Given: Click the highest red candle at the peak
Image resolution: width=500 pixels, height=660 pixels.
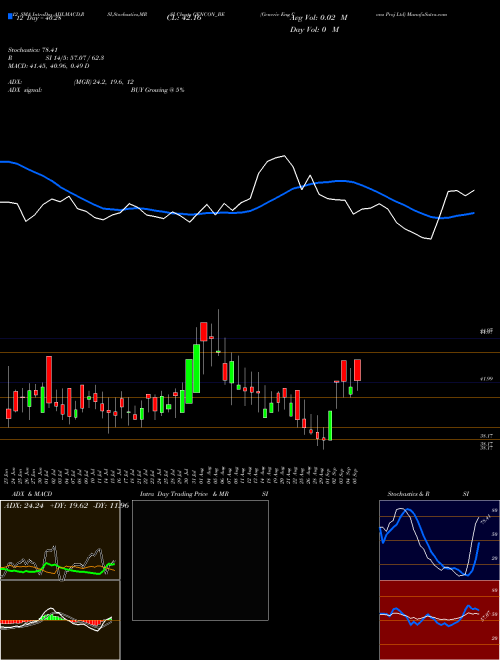Looking at the screenshot, I should pyautogui.click(x=204, y=331).
